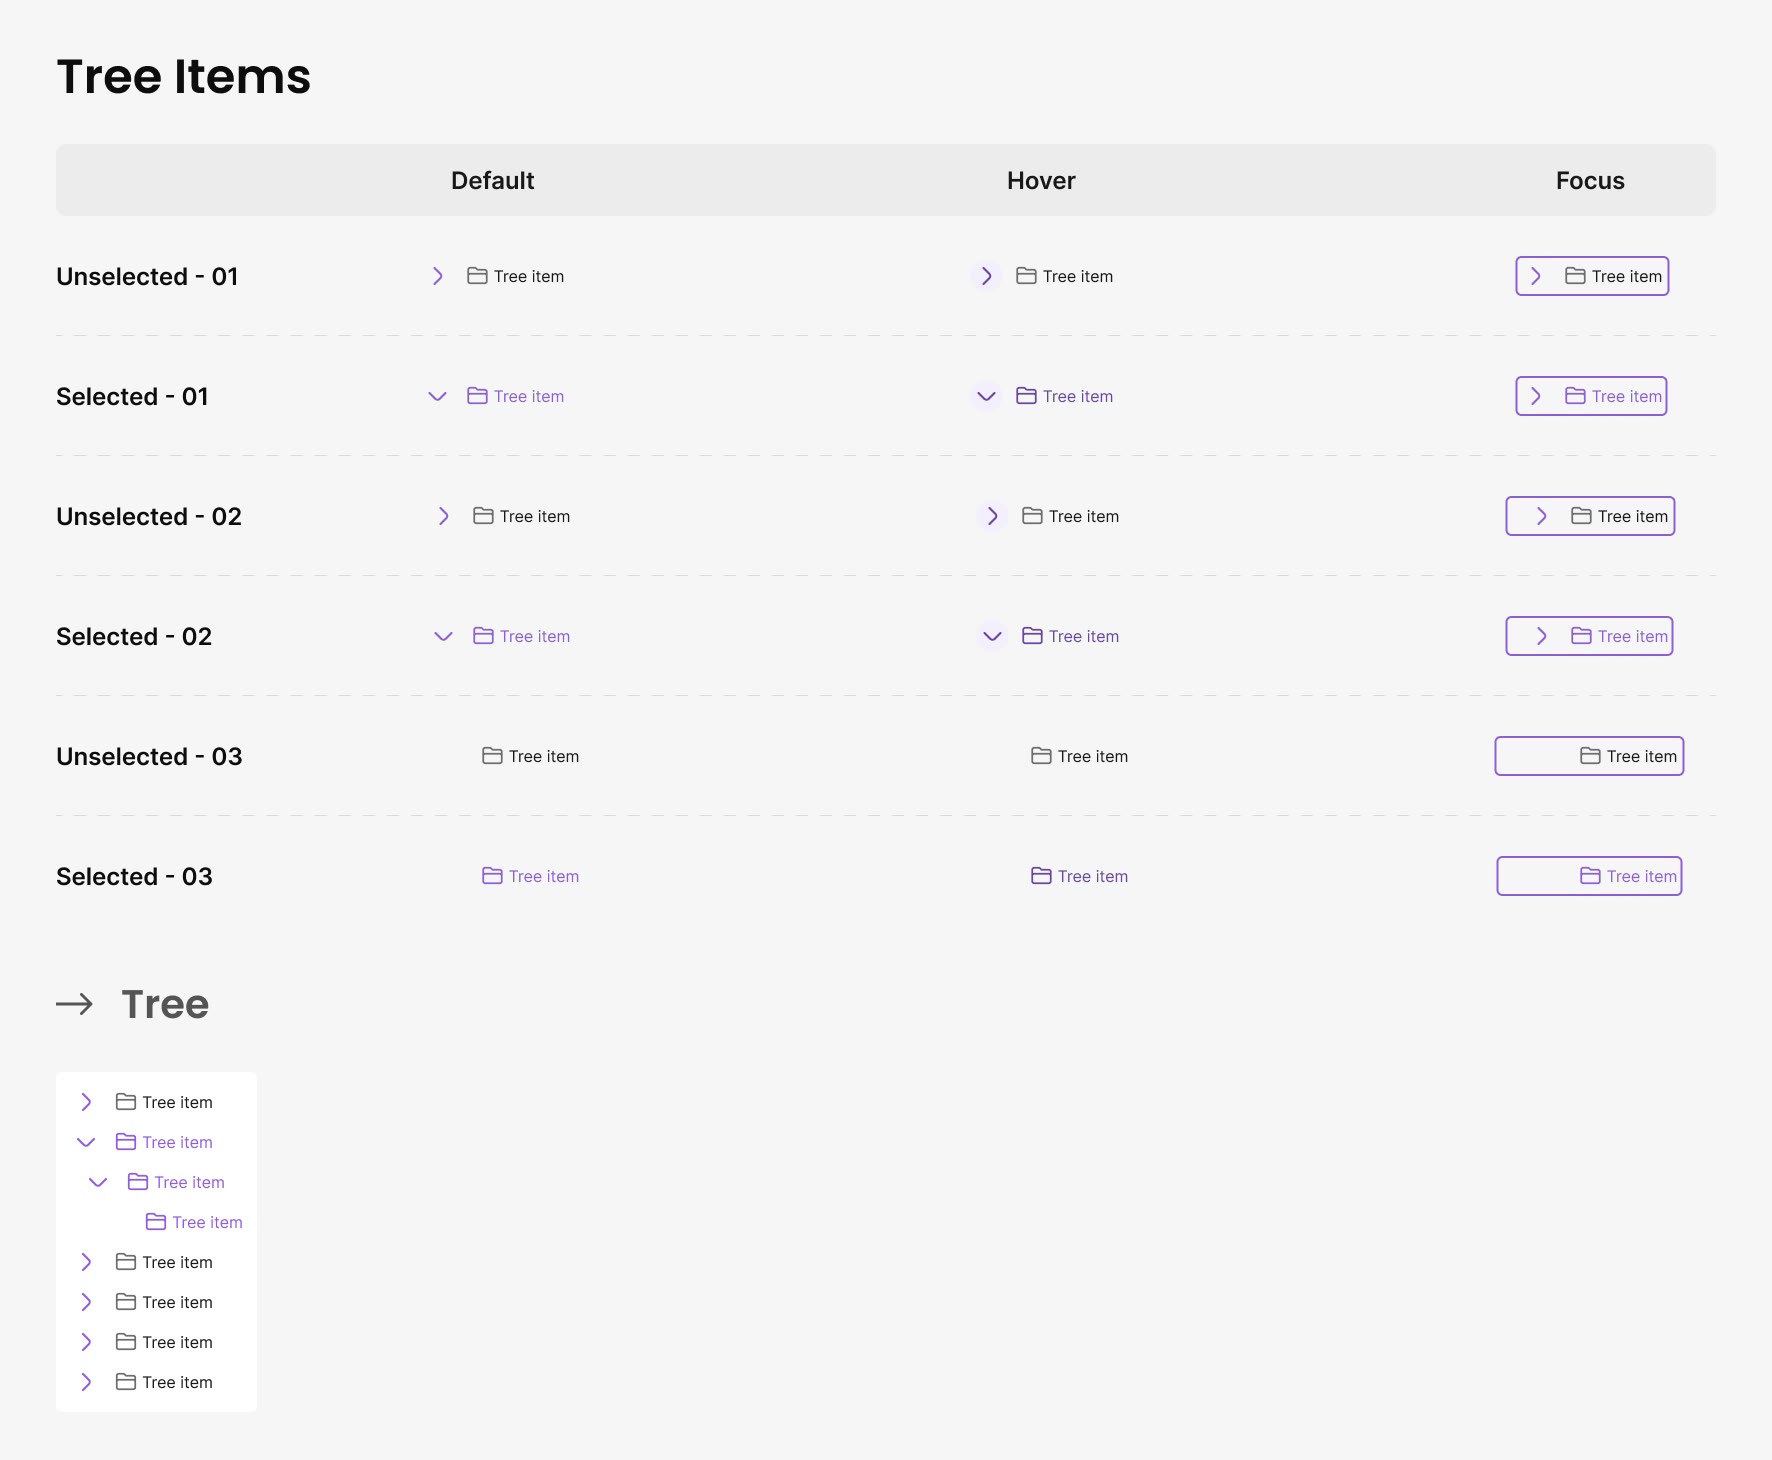The height and width of the screenshot is (1460, 1772).
Task: Expand highlighted chevron in Unselected - 01 Hover cell
Action: click(986, 276)
